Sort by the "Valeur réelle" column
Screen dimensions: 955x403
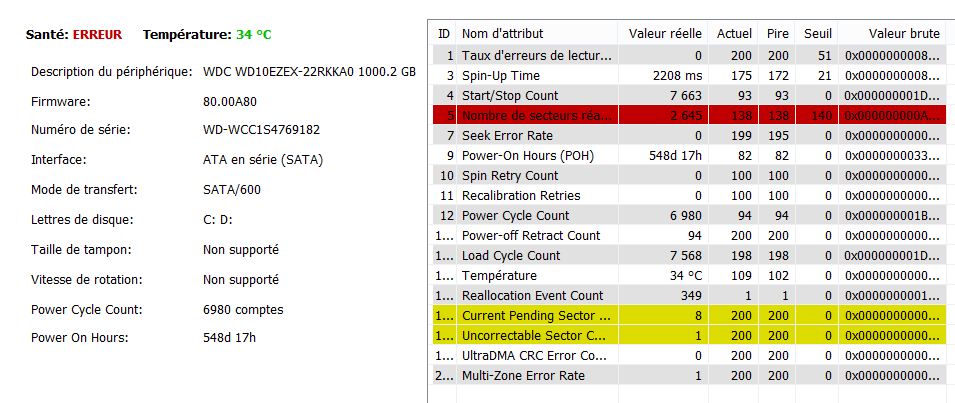click(665, 33)
